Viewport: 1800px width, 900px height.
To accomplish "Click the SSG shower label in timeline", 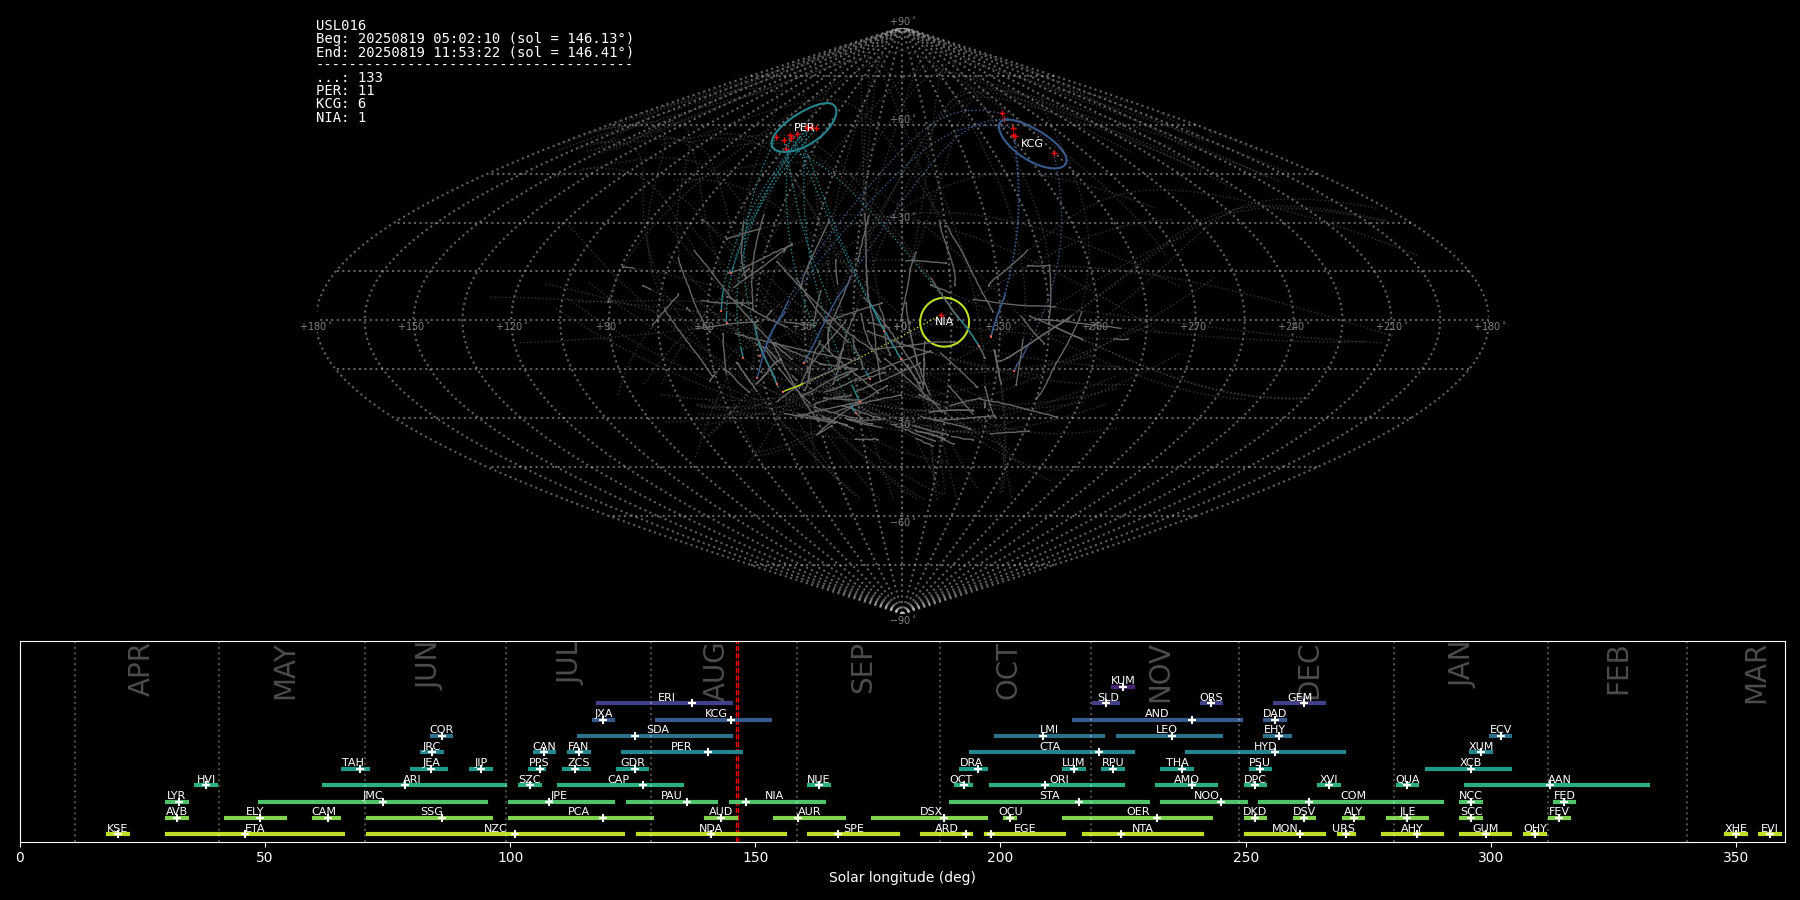I will click(431, 812).
